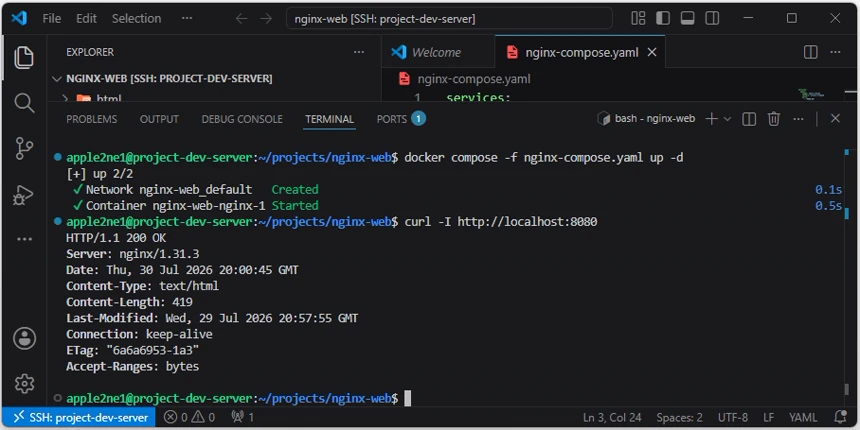Go forward in navigation history

click(266, 19)
